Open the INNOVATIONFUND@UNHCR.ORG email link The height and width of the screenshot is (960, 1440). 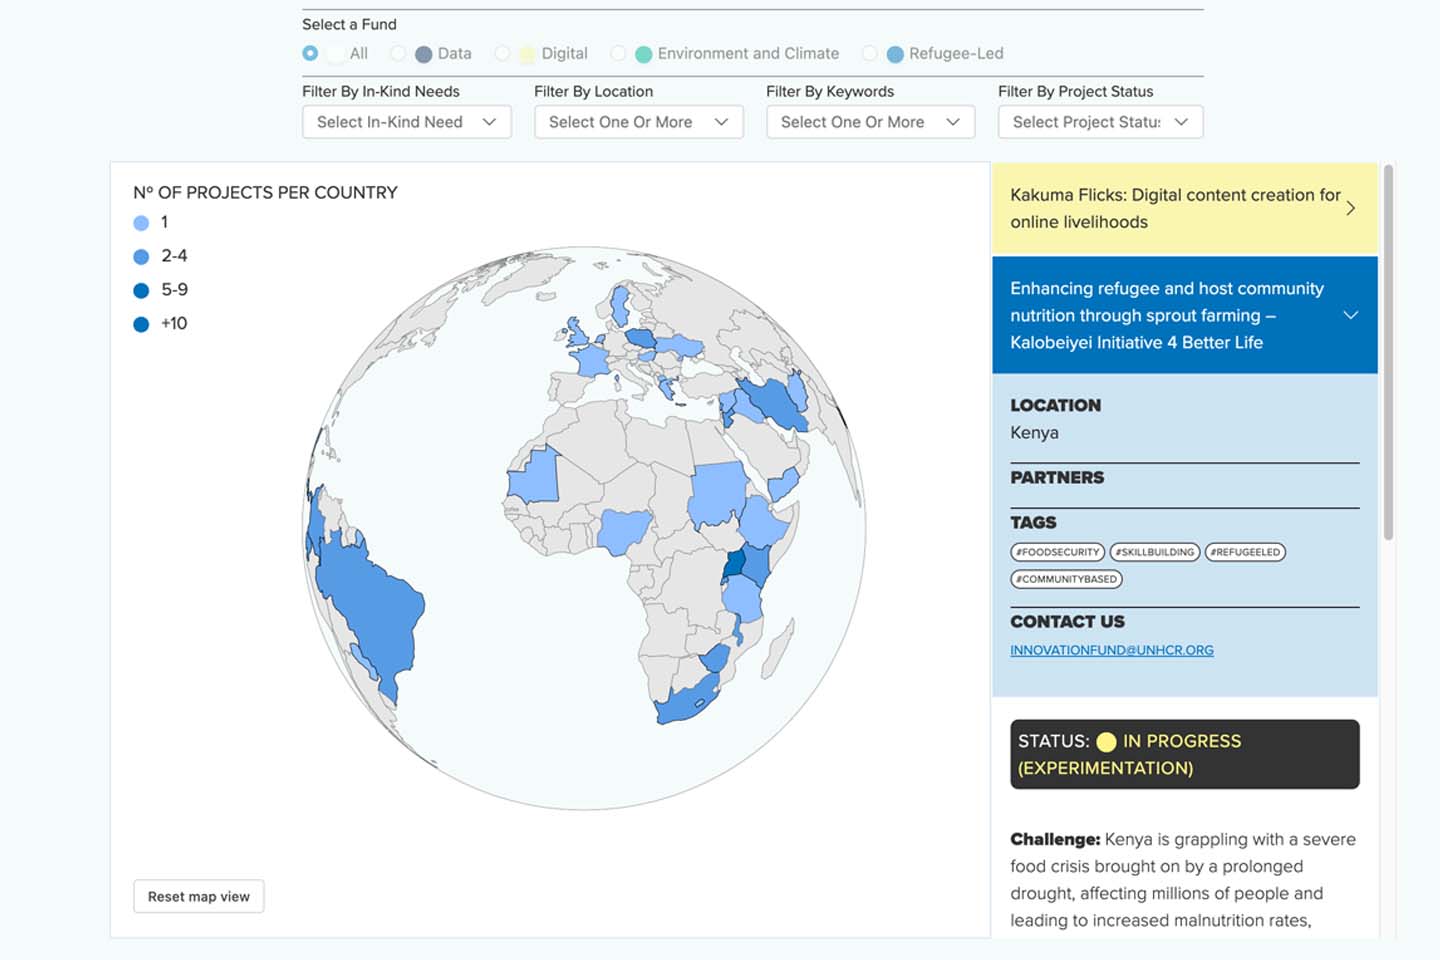pyautogui.click(x=1111, y=650)
